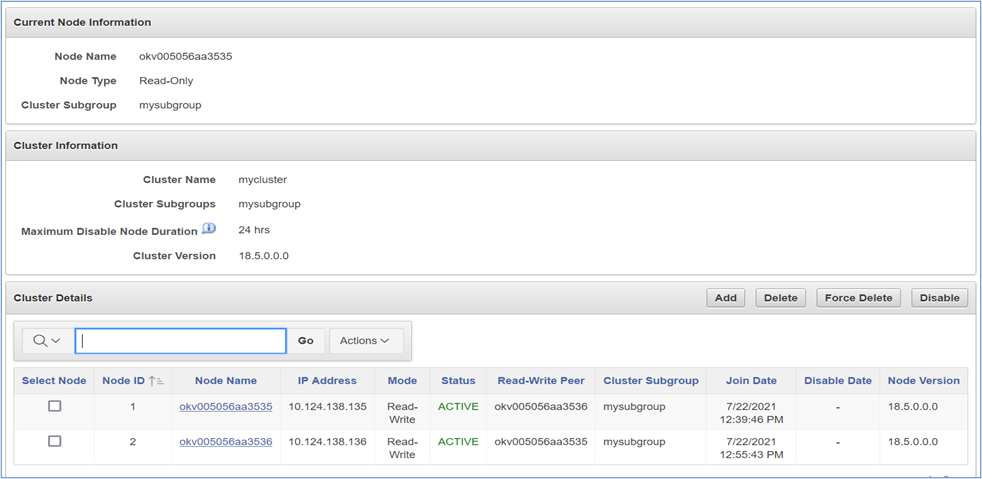
Task: Click the Add node button
Action: pos(726,298)
